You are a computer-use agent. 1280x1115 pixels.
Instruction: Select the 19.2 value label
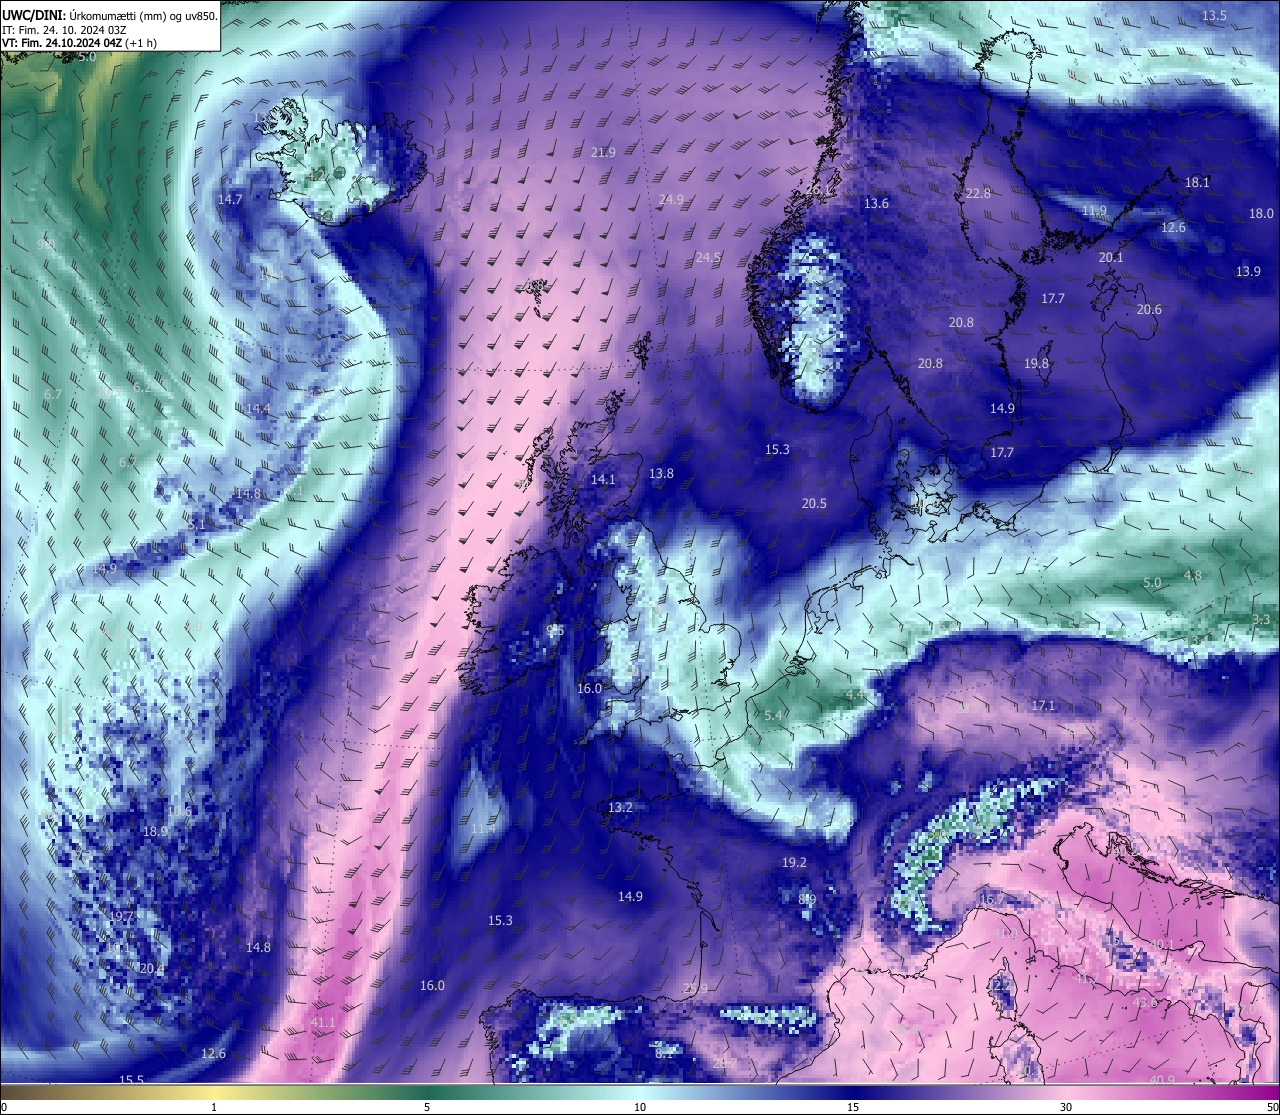pyautogui.click(x=794, y=862)
